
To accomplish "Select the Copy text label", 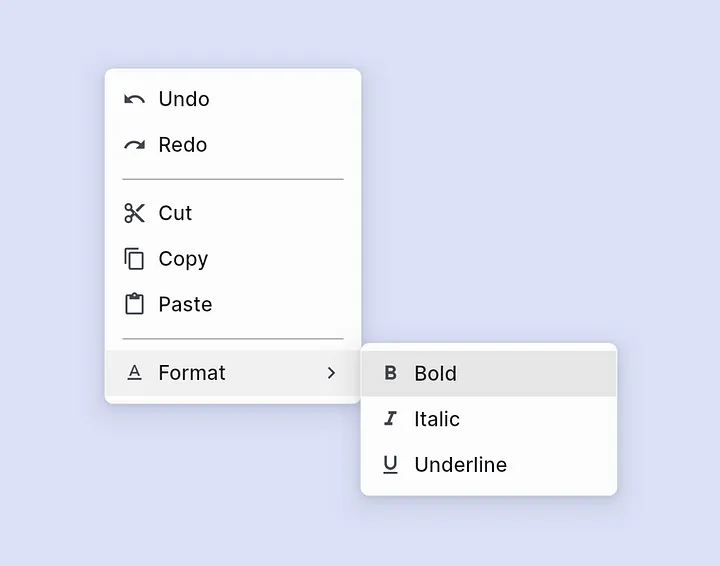I will point(183,259).
